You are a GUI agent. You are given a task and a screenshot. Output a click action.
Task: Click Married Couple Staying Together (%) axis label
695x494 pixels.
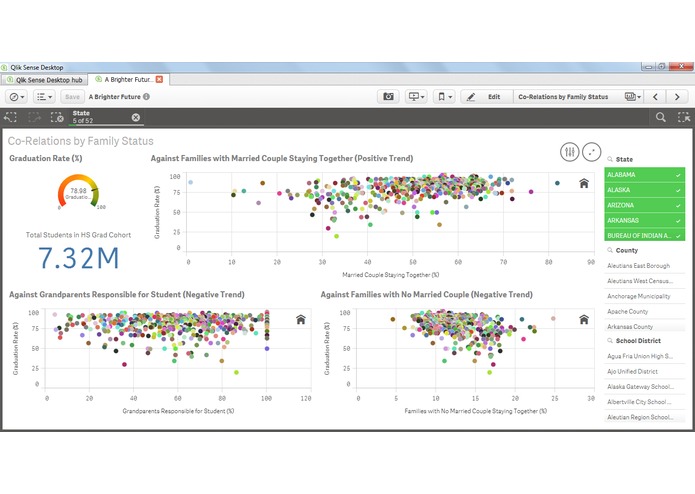click(390, 275)
